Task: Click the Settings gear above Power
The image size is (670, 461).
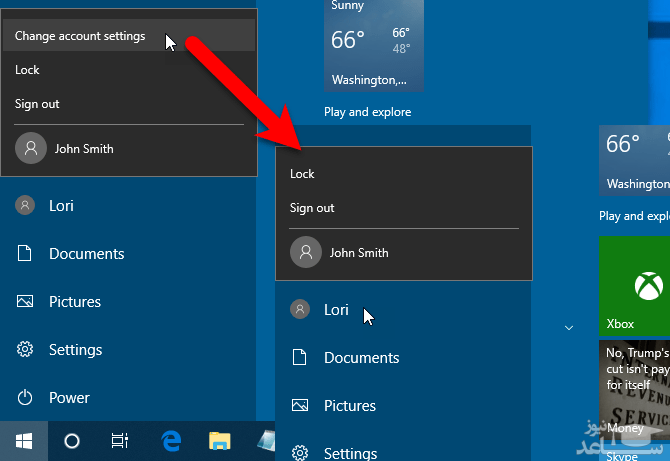Action: coord(25,350)
